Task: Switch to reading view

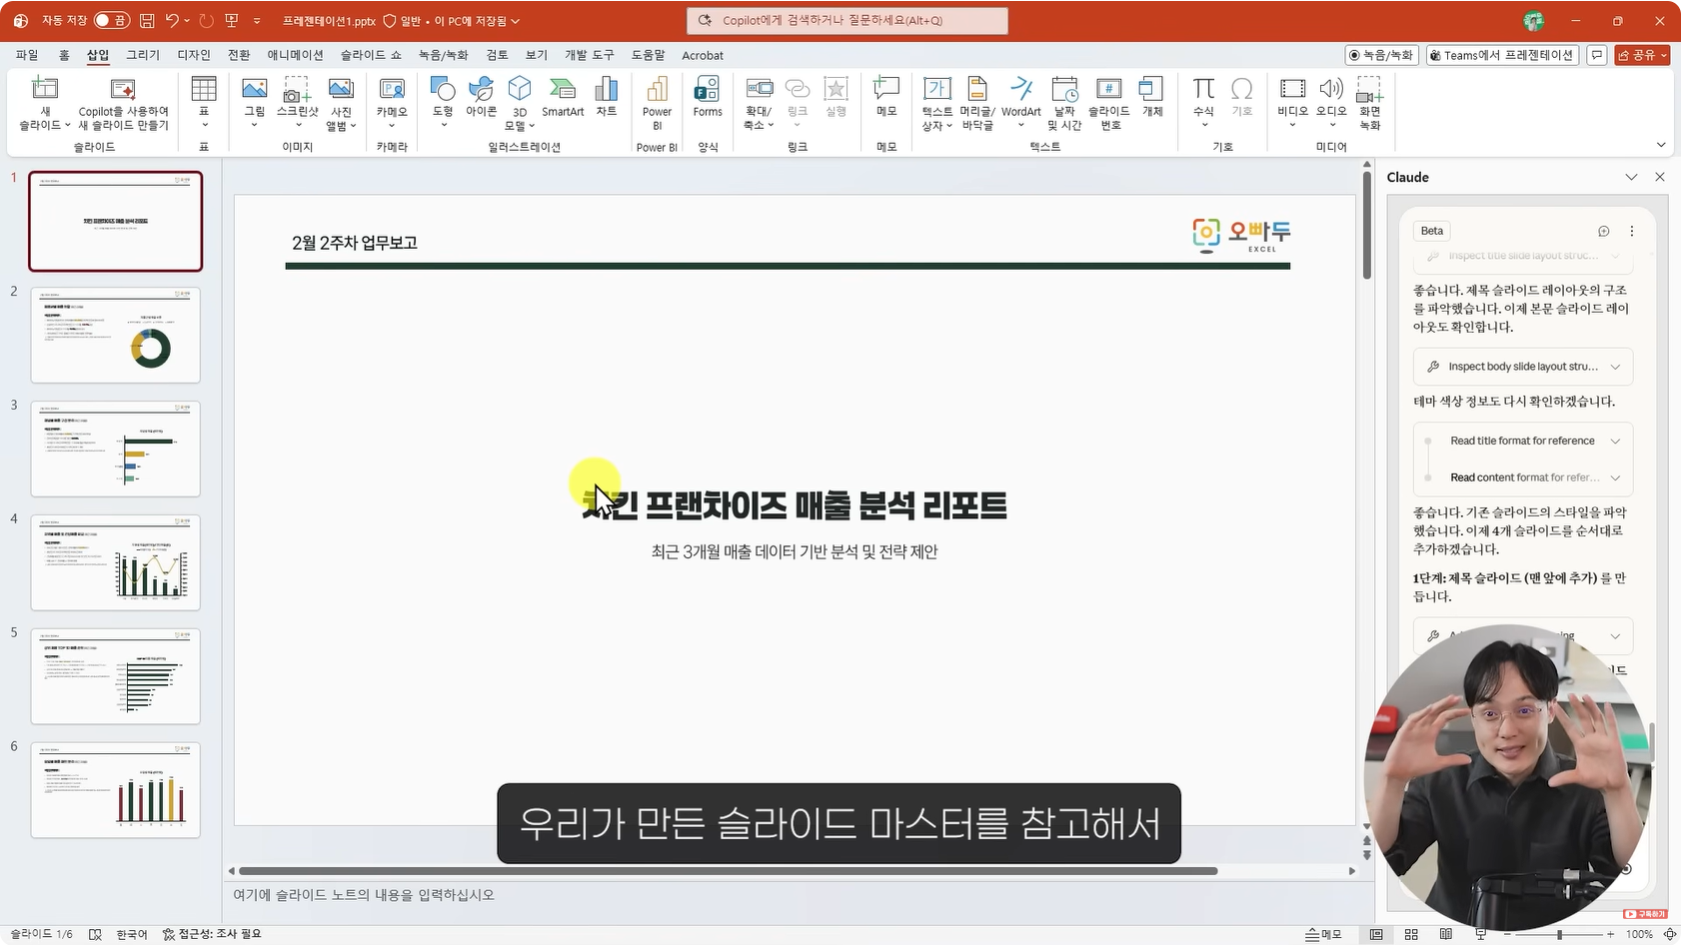Action: (1445, 934)
